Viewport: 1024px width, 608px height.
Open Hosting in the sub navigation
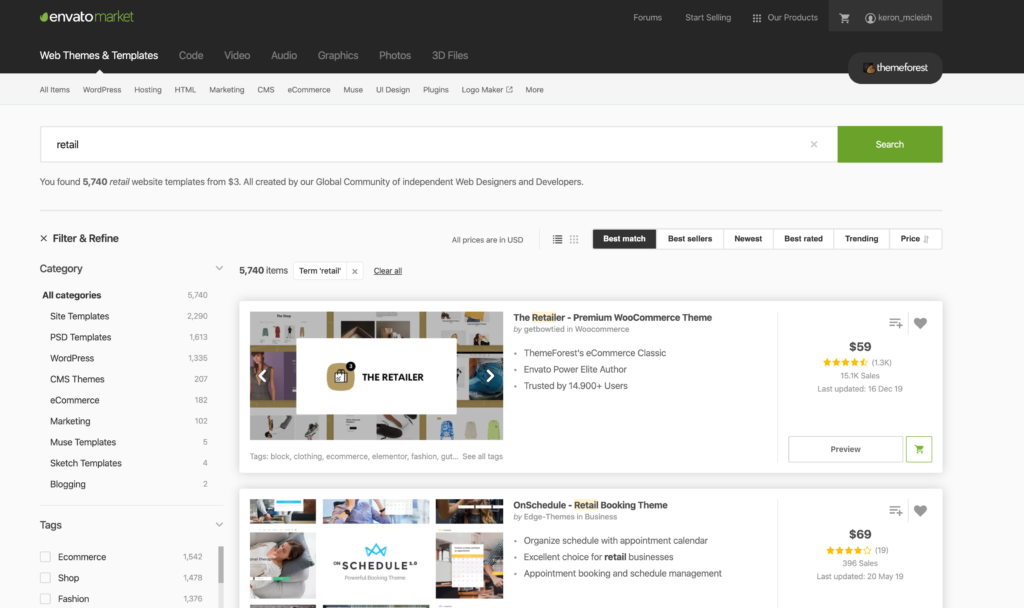148,90
